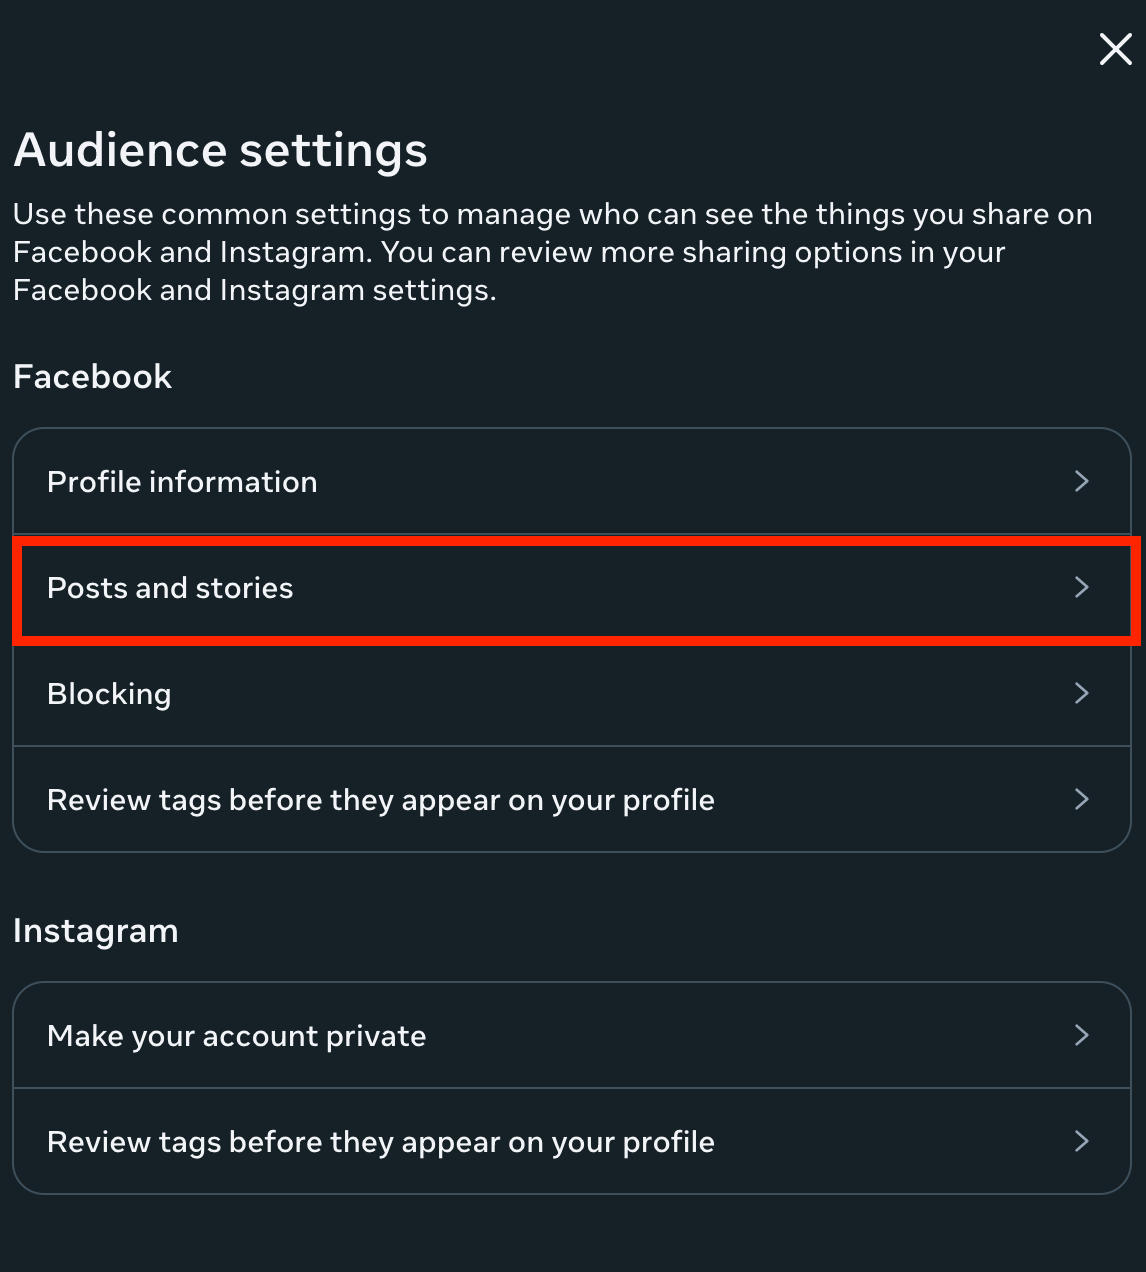Click chevron for Facebook Review tags row
This screenshot has width=1146, height=1272.
tap(1081, 799)
